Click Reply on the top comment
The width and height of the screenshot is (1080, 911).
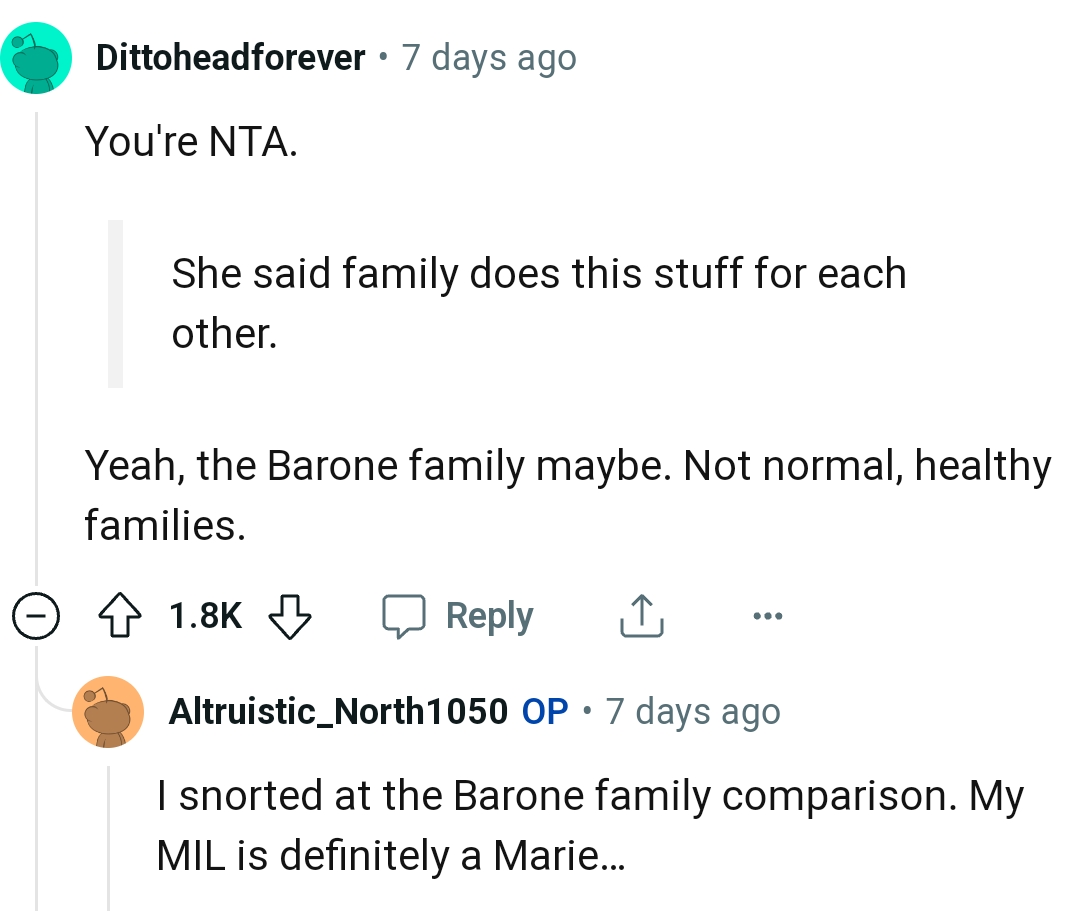489,616
